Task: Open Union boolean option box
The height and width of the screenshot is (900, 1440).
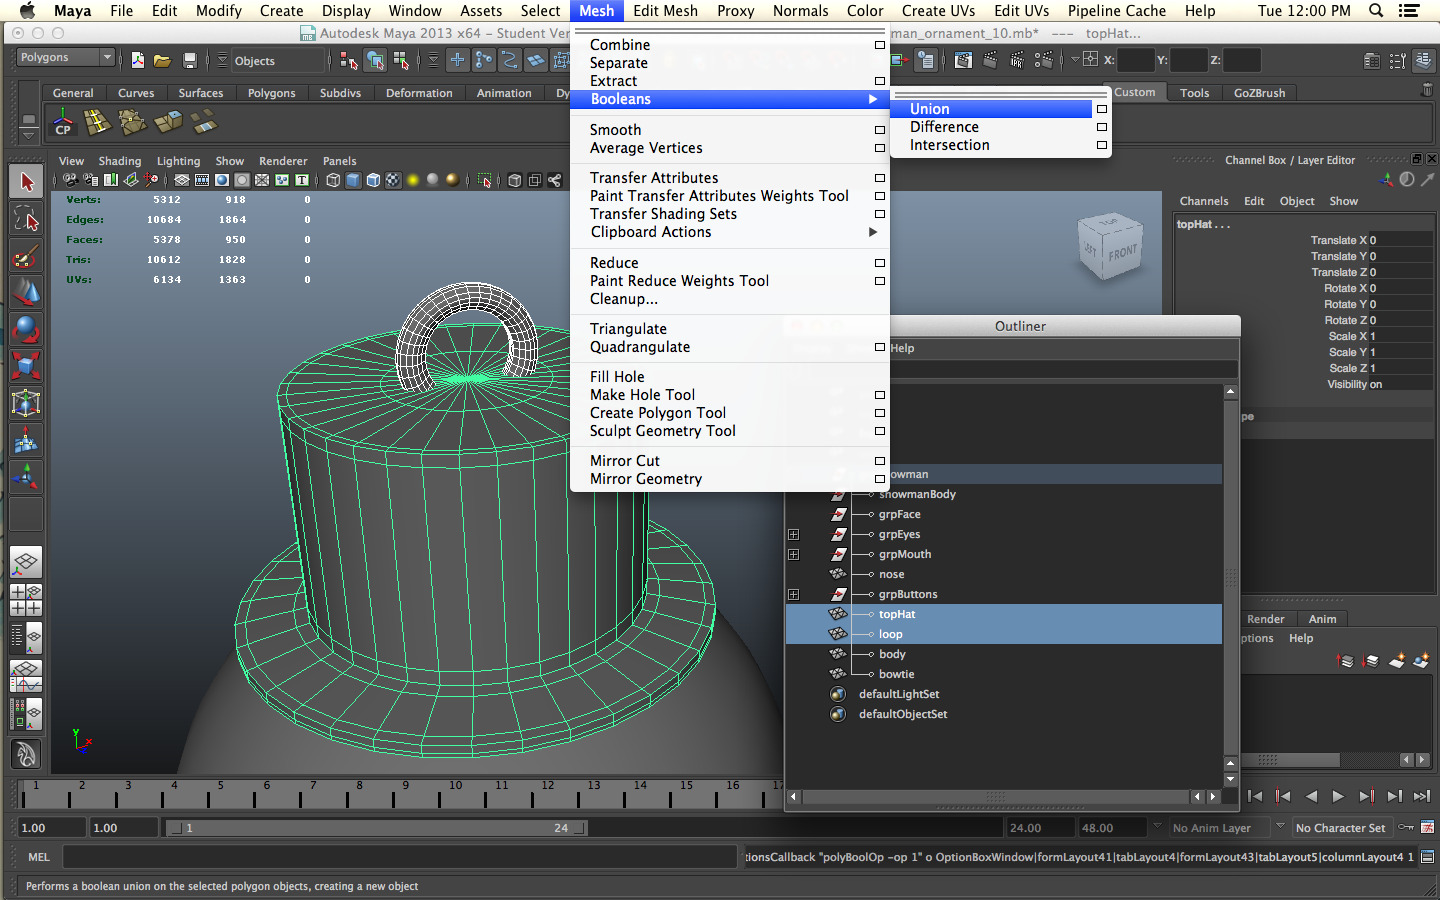Action: (x=1102, y=109)
